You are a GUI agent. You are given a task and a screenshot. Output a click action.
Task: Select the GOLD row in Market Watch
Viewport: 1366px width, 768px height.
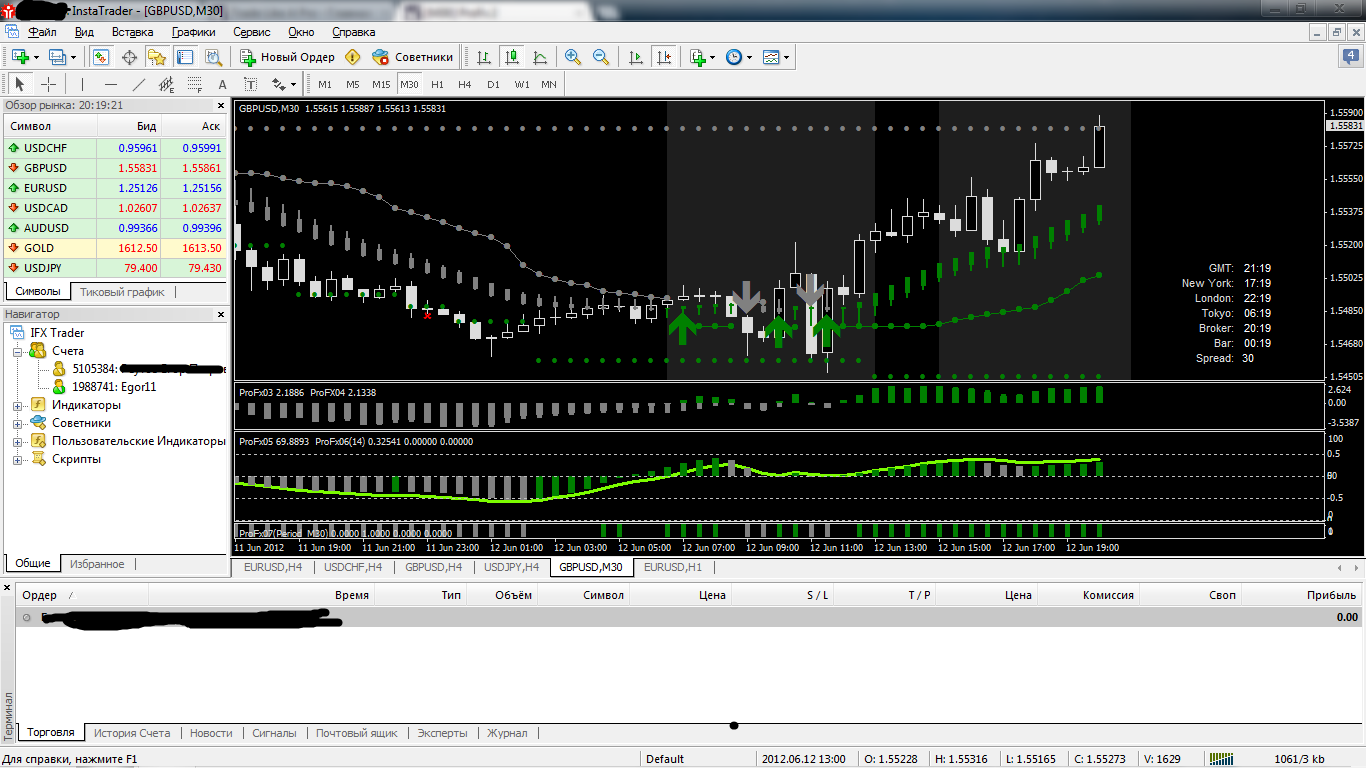[x=116, y=248]
